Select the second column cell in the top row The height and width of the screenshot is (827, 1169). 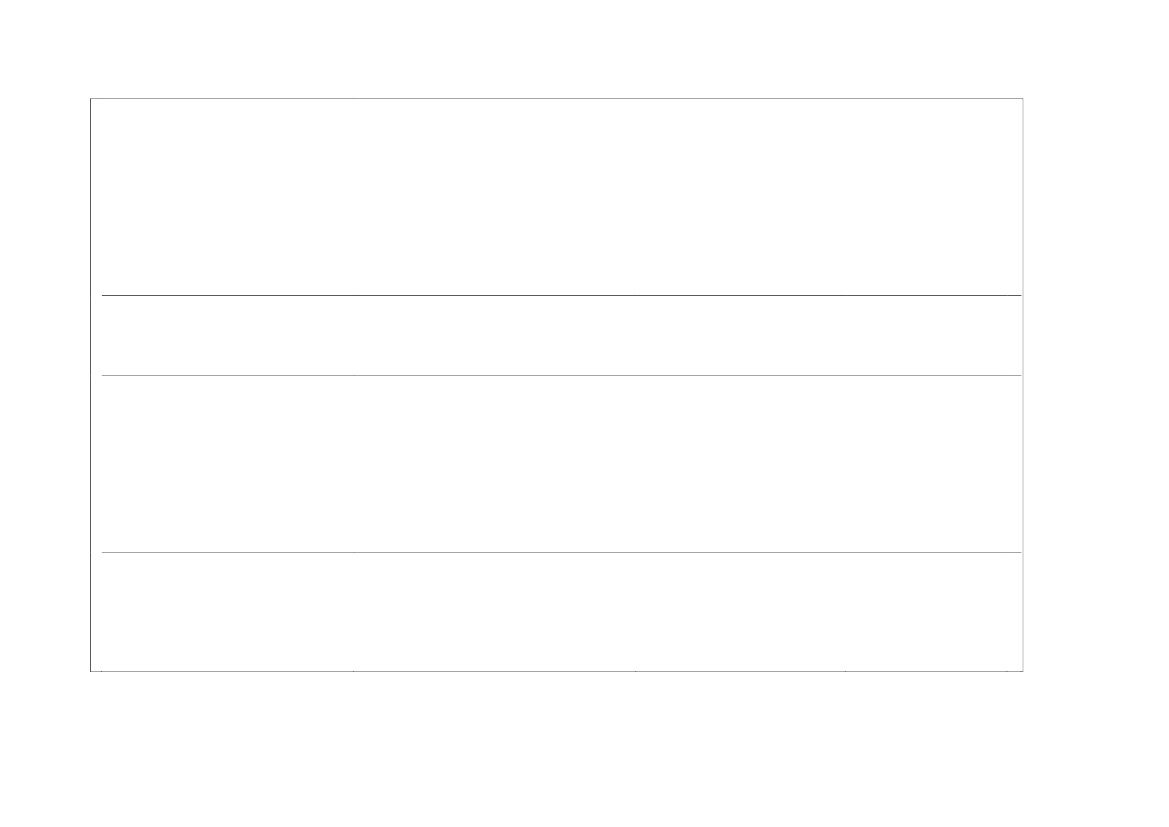pyautogui.click(x=494, y=197)
